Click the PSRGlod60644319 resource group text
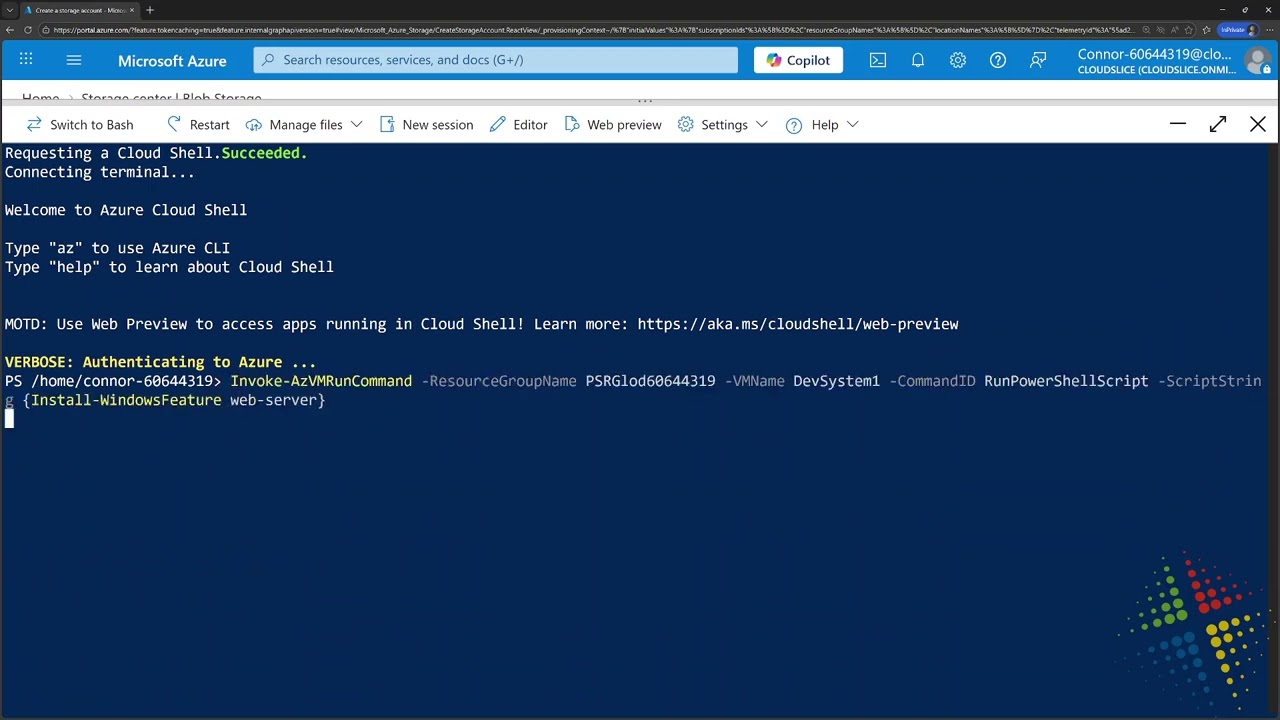Image resolution: width=1280 pixels, height=720 pixels. [x=650, y=381]
